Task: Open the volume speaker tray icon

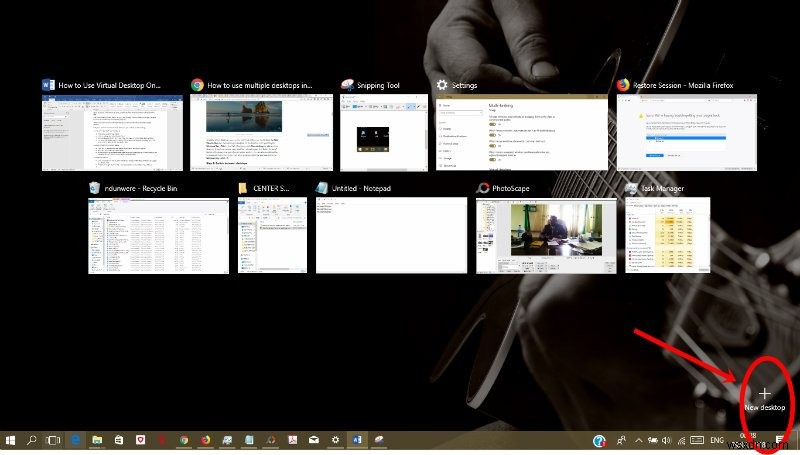Action: pyautogui.click(x=666, y=440)
